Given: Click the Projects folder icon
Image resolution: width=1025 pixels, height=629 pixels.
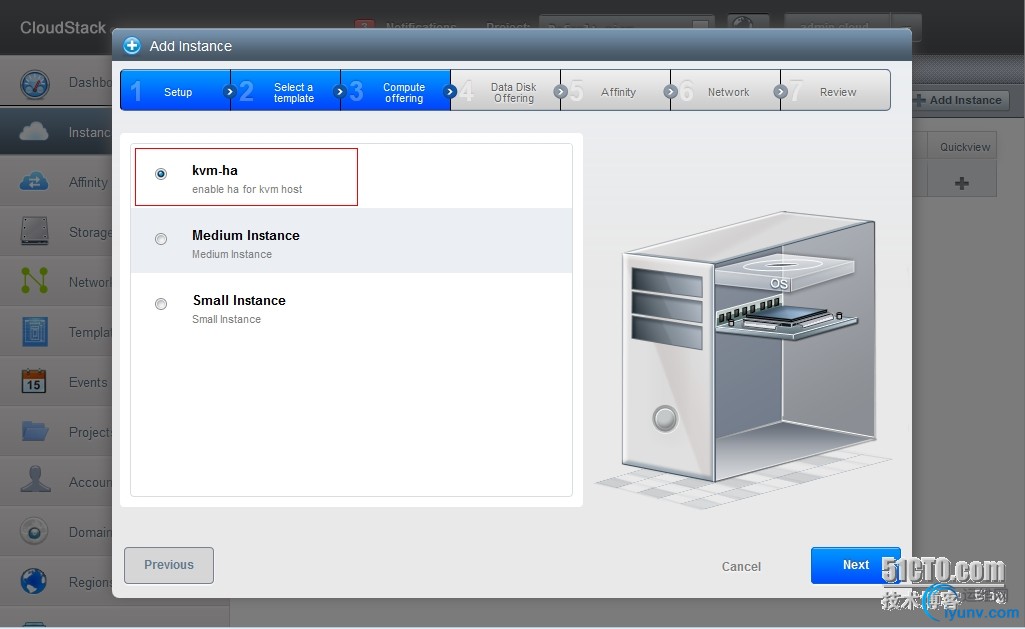Looking at the screenshot, I should tap(35, 431).
